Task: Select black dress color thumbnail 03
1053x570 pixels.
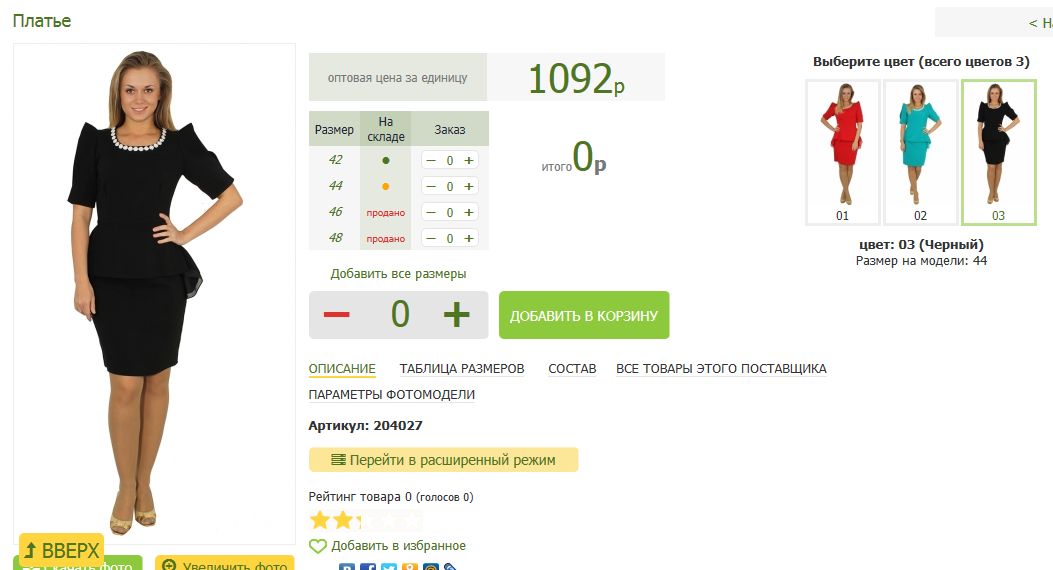Action: [x=999, y=152]
